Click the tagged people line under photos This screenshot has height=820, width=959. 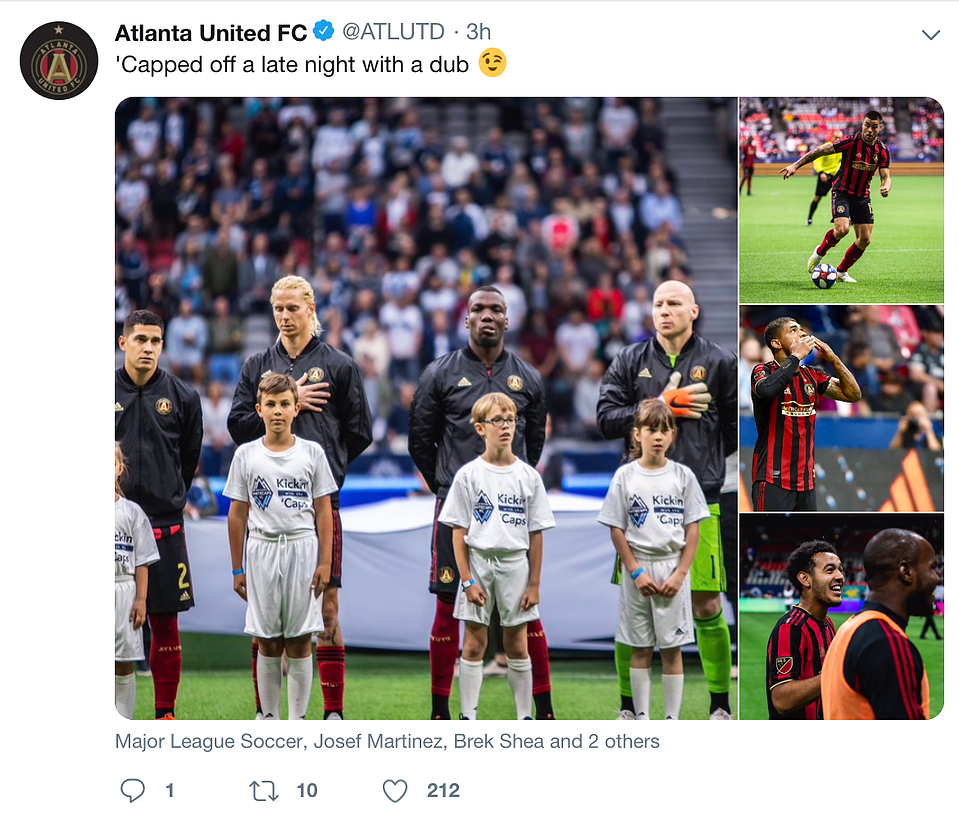[x=387, y=741]
